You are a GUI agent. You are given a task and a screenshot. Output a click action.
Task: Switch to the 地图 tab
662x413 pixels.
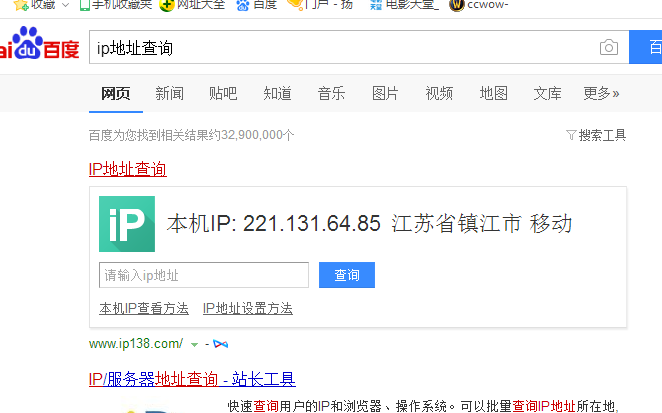point(493,94)
